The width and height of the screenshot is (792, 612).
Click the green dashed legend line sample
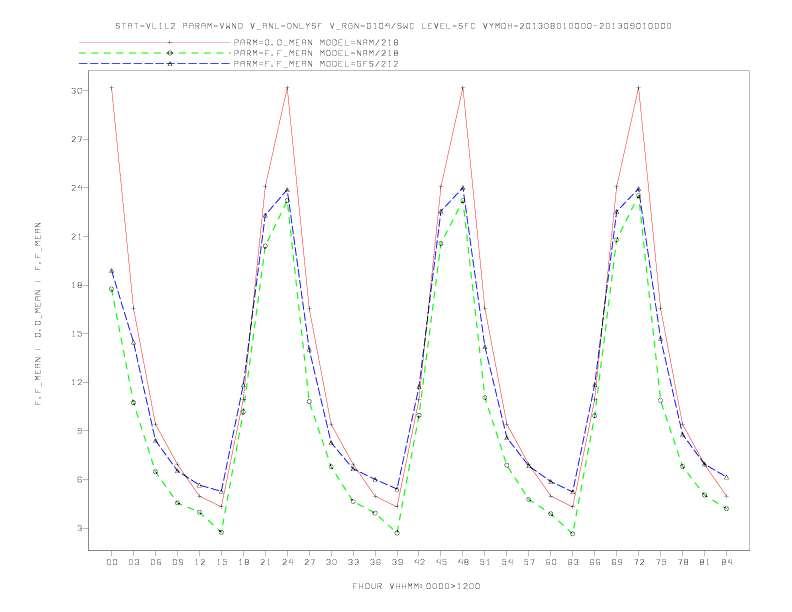click(155, 53)
